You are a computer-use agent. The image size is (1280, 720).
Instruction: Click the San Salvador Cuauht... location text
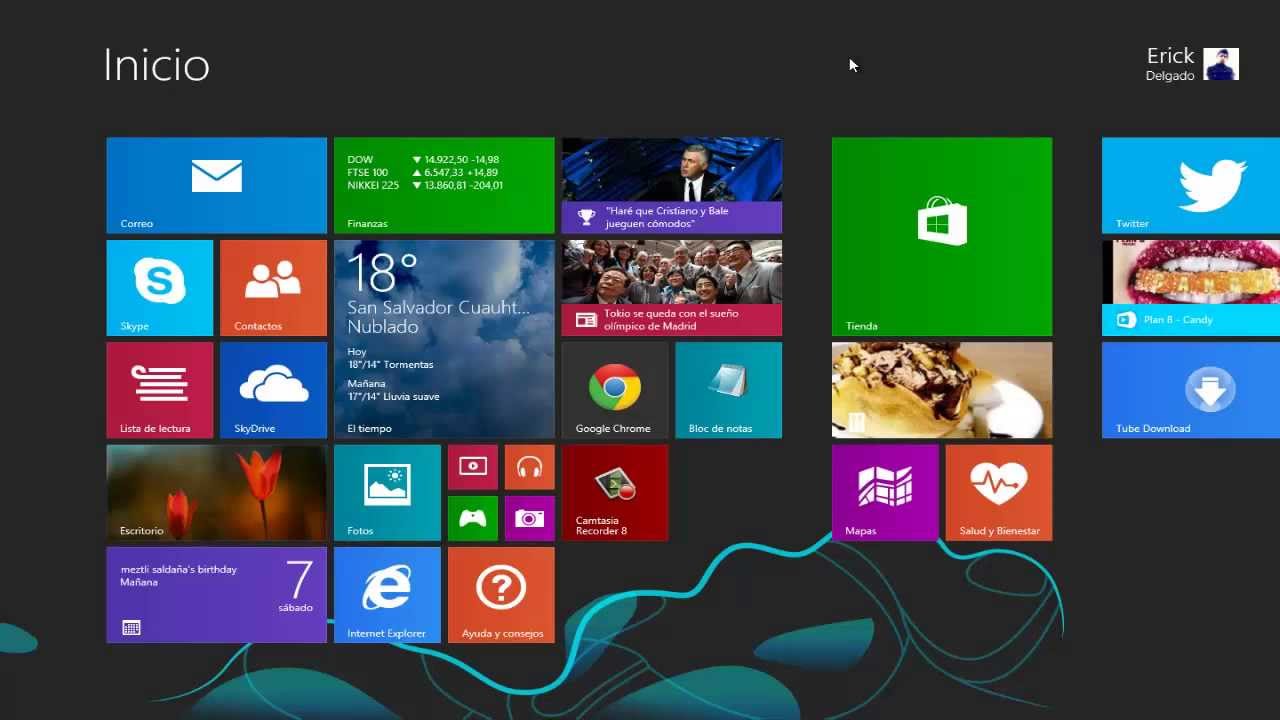[x=438, y=308]
